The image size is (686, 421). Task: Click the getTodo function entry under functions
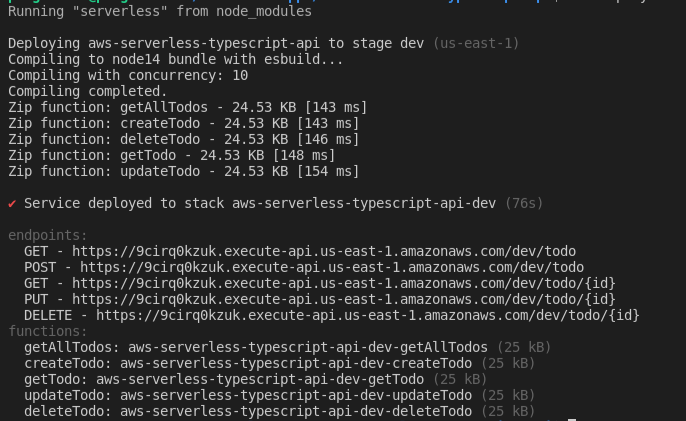256,379
